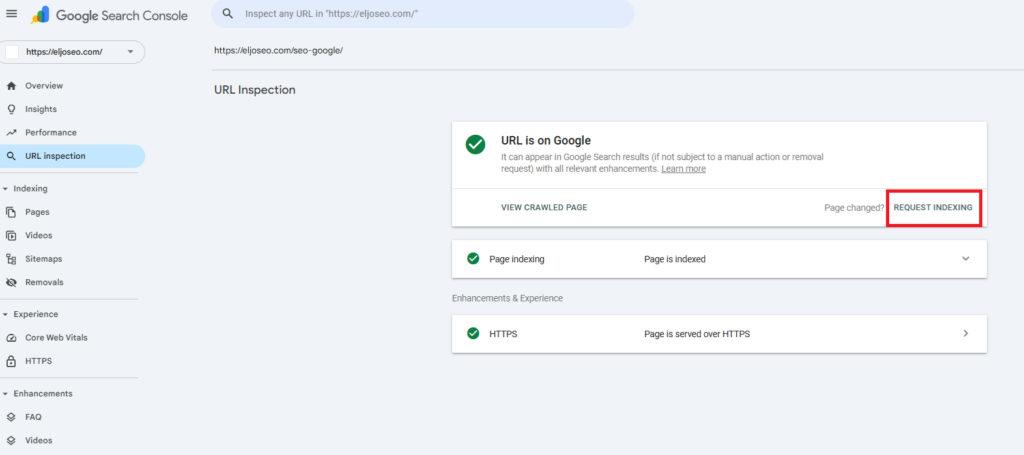Click the Sitemaps tree icon
Viewport: 1024px width, 455px height.
pos(11,259)
